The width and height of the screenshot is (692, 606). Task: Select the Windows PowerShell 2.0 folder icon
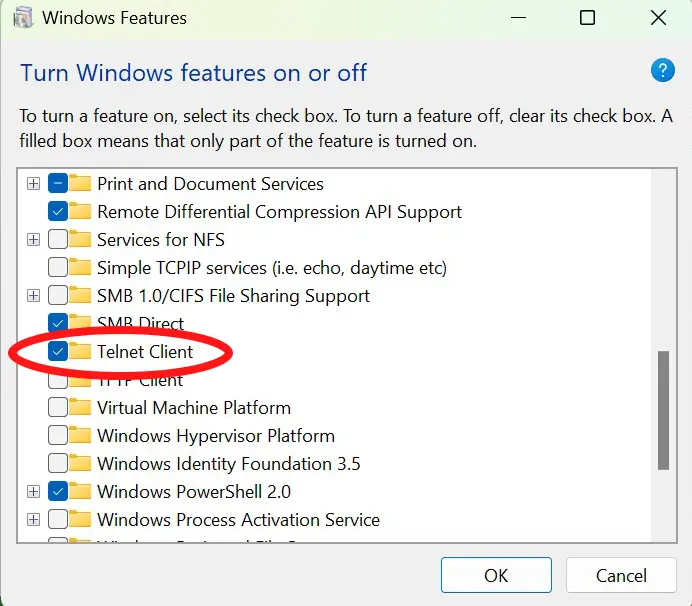click(x=80, y=491)
